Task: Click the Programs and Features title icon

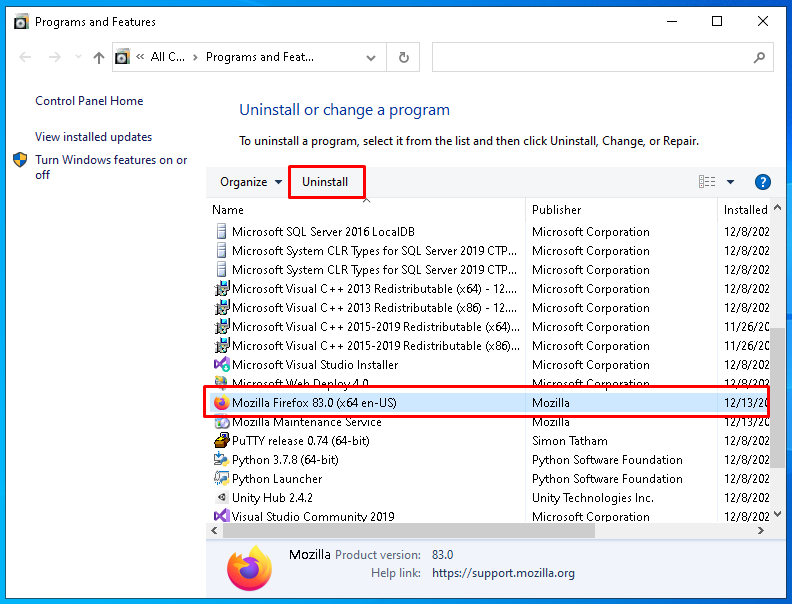Action: click(21, 22)
